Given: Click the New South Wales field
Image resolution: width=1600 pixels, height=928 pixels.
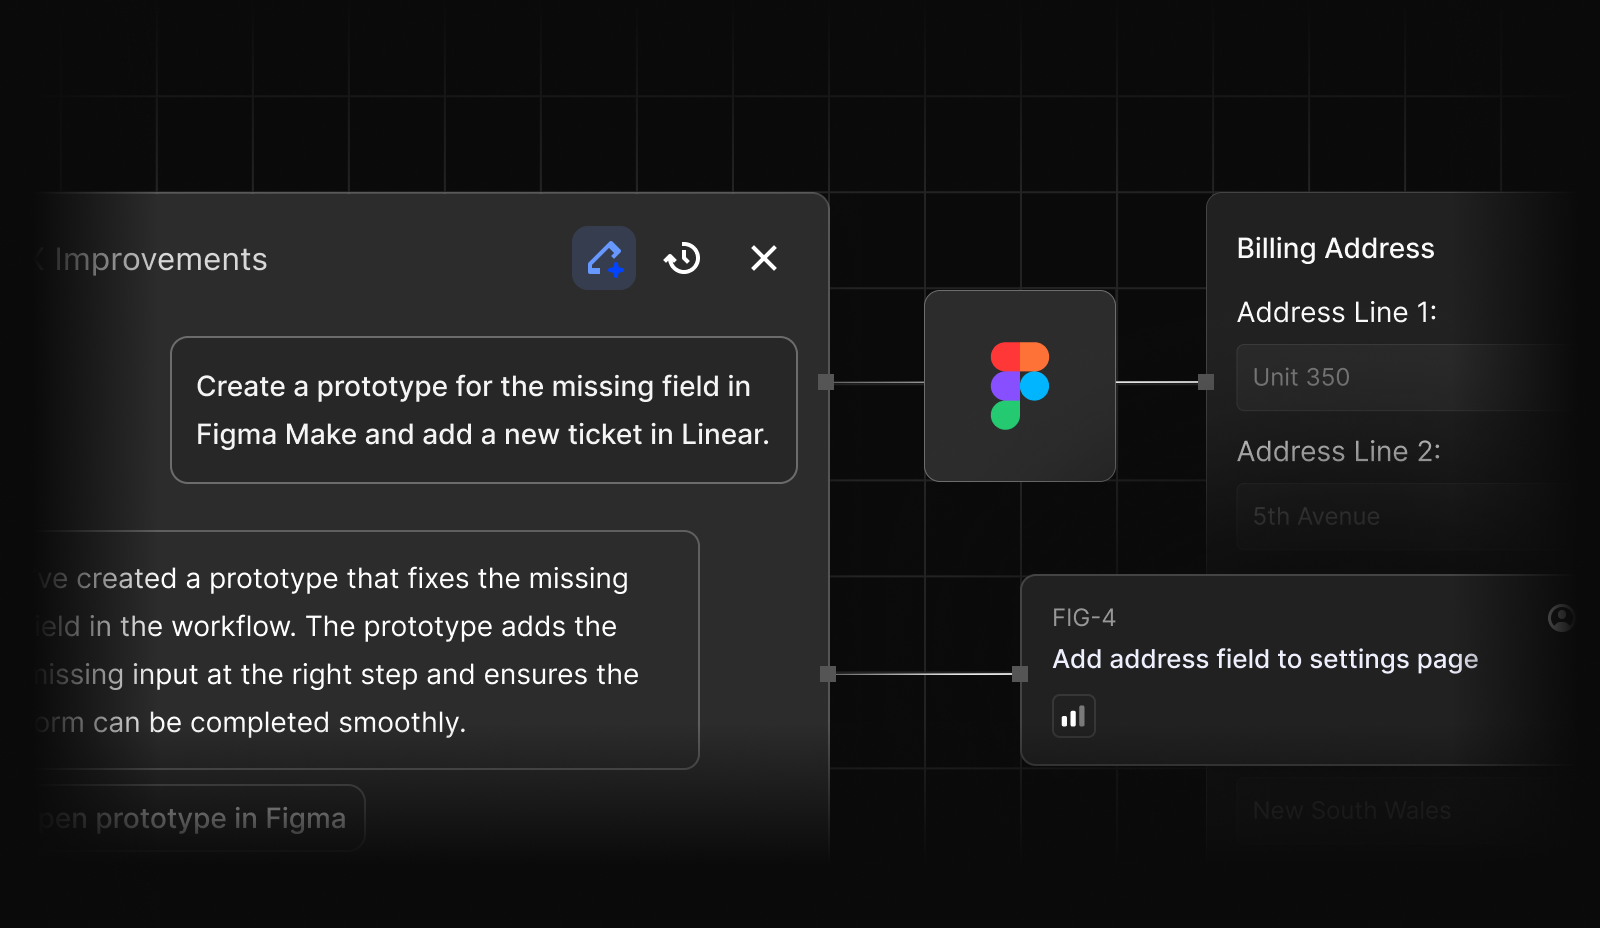Looking at the screenshot, I should (x=1400, y=810).
